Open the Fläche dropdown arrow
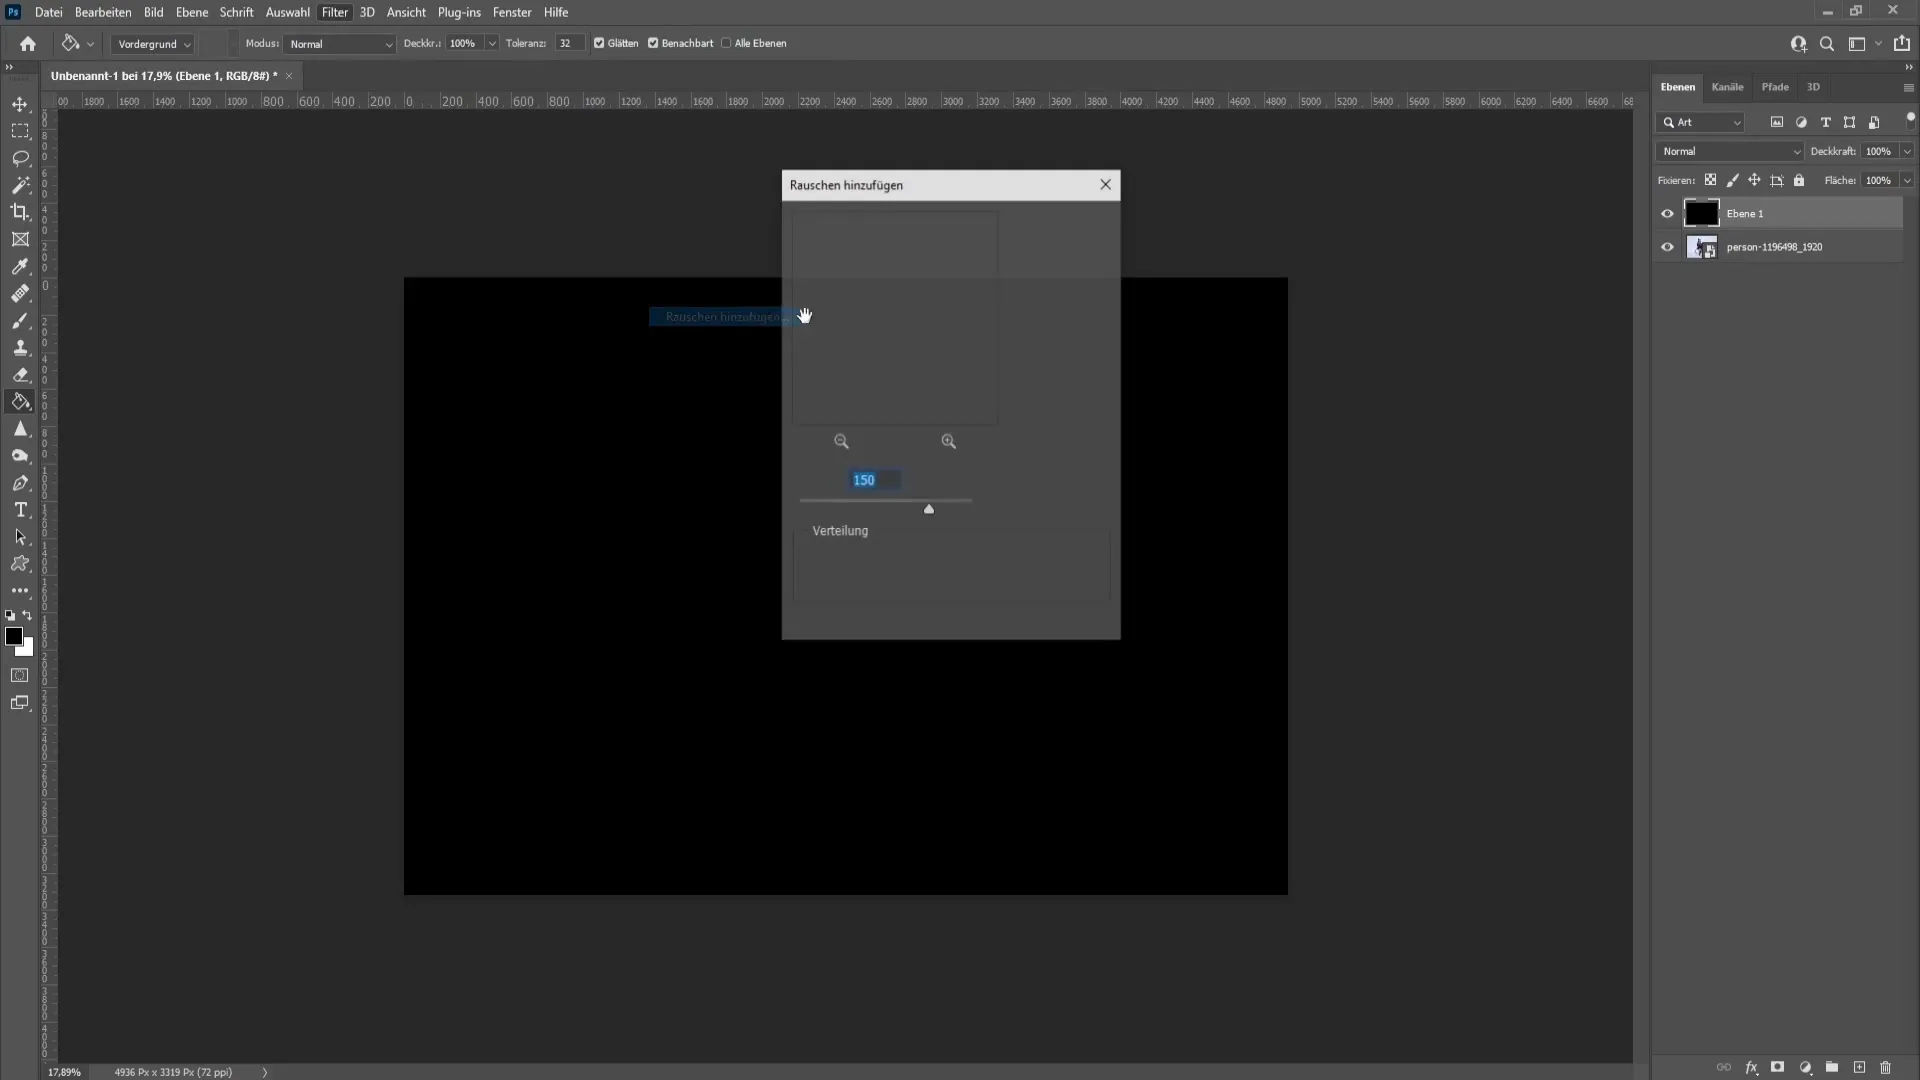This screenshot has height=1080, width=1920. pos(1907,180)
